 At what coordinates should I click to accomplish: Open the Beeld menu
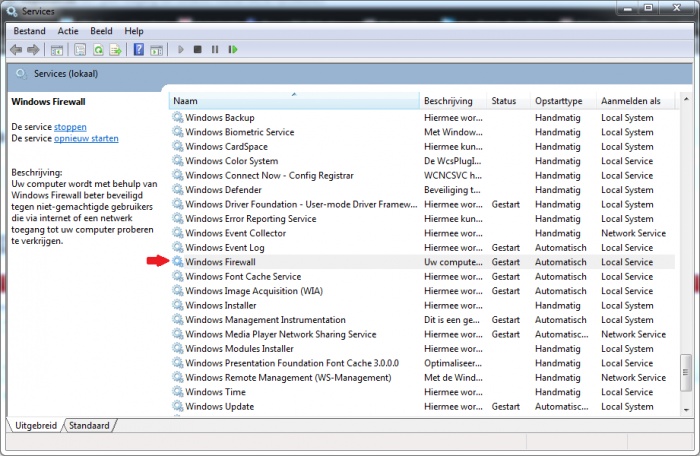(x=101, y=31)
